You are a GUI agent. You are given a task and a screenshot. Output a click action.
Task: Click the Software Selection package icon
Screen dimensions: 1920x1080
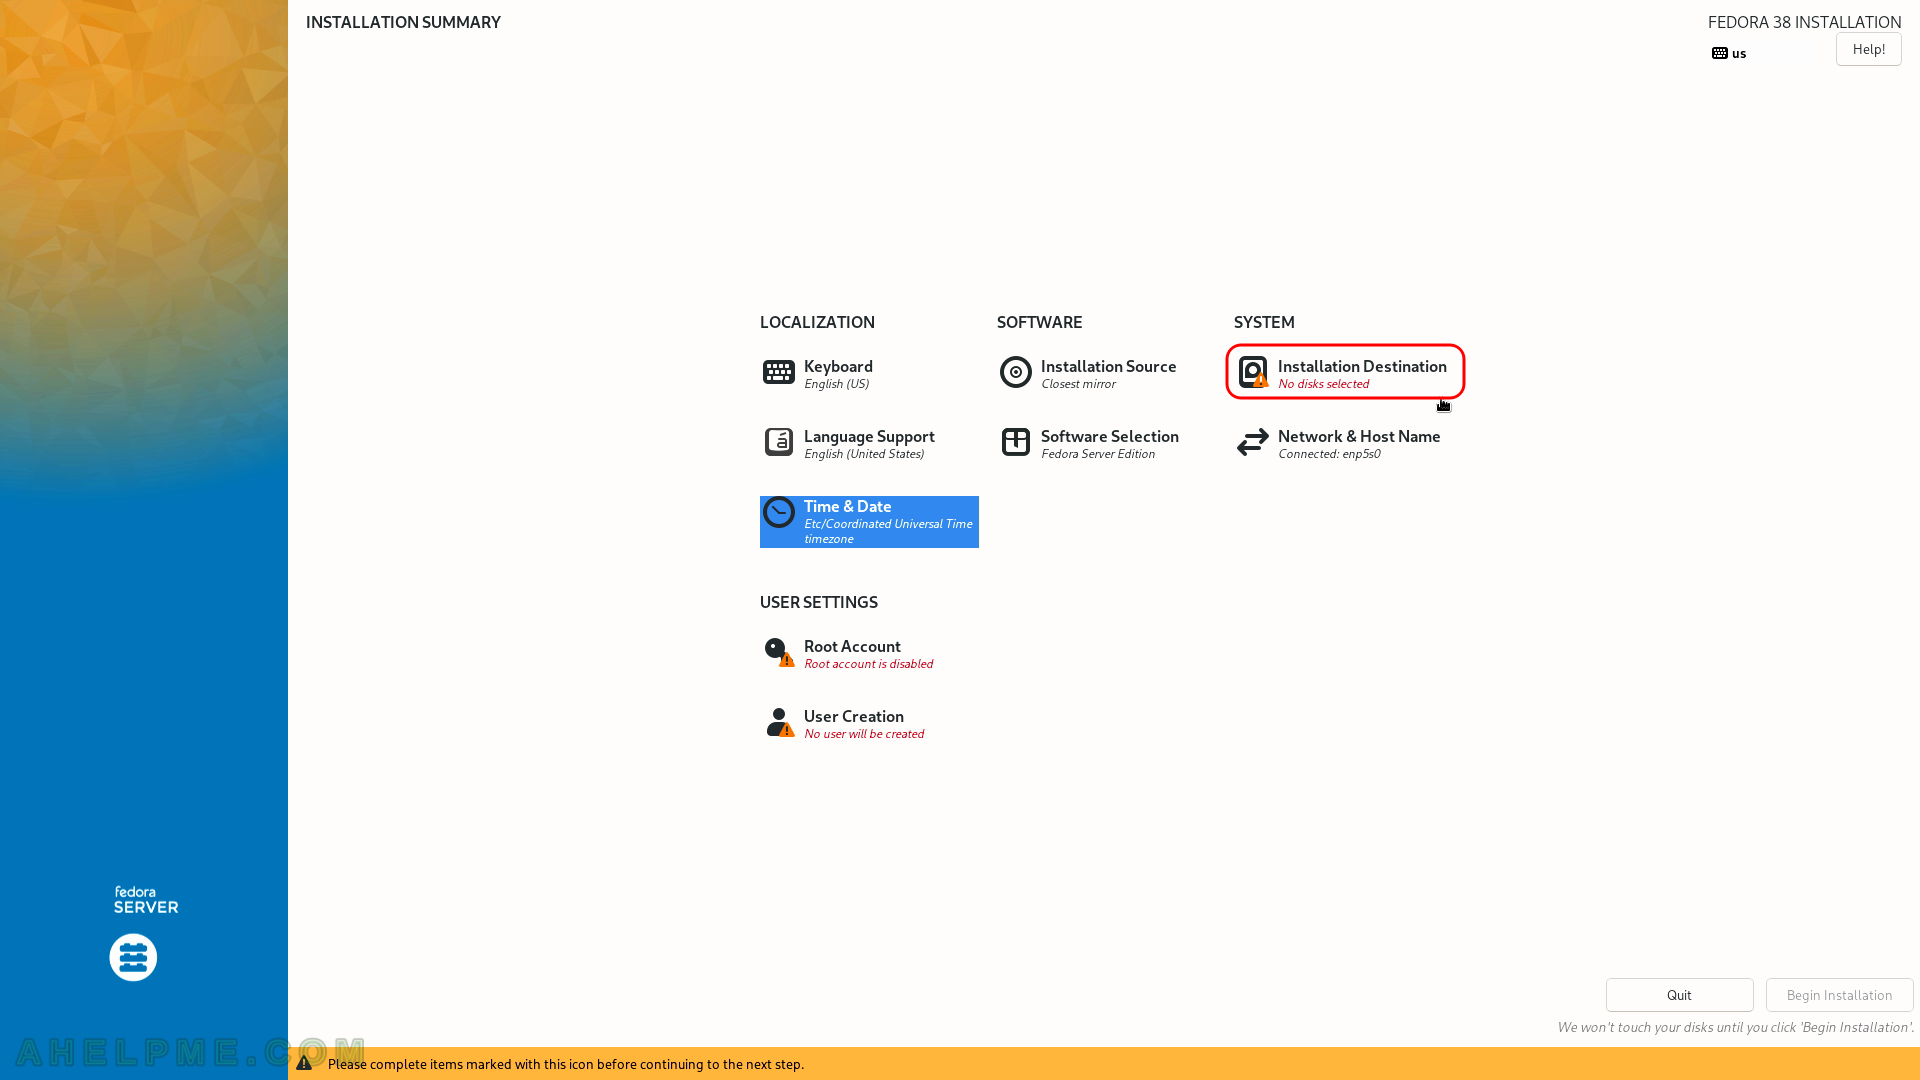coord(1015,442)
